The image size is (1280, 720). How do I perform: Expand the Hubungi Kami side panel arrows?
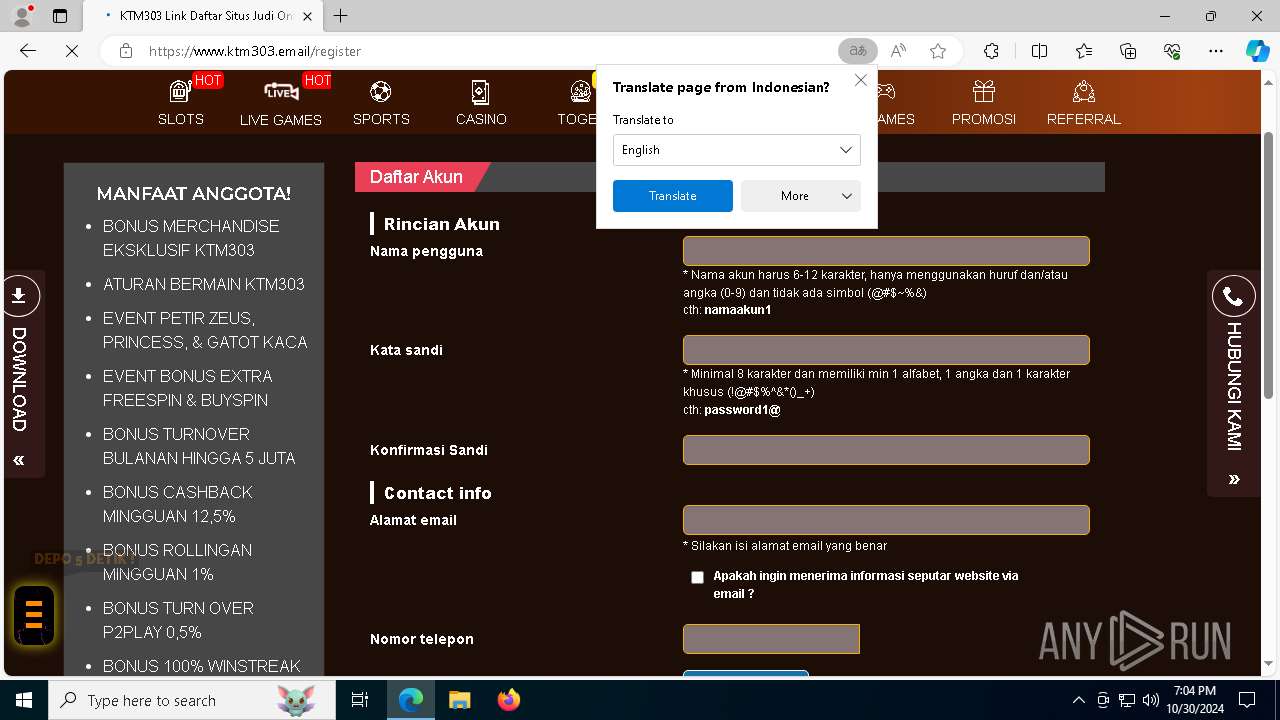point(1234,479)
